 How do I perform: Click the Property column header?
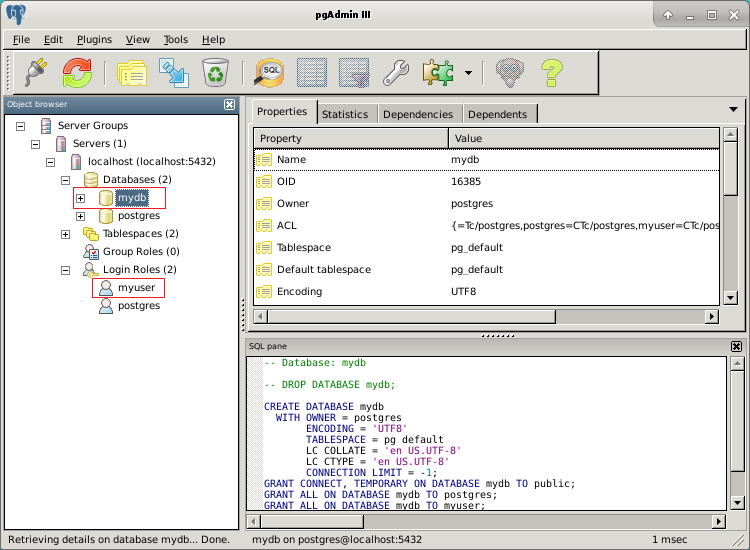351,138
